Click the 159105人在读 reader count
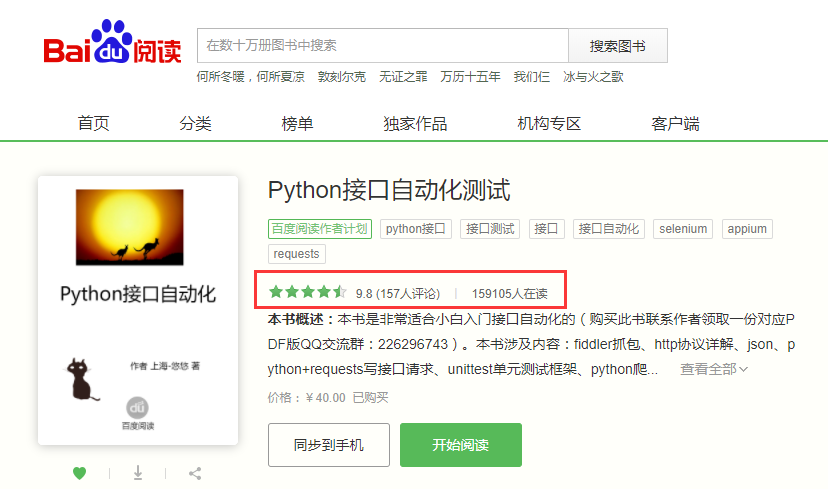The image size is (828, 489). click(510, 294)
